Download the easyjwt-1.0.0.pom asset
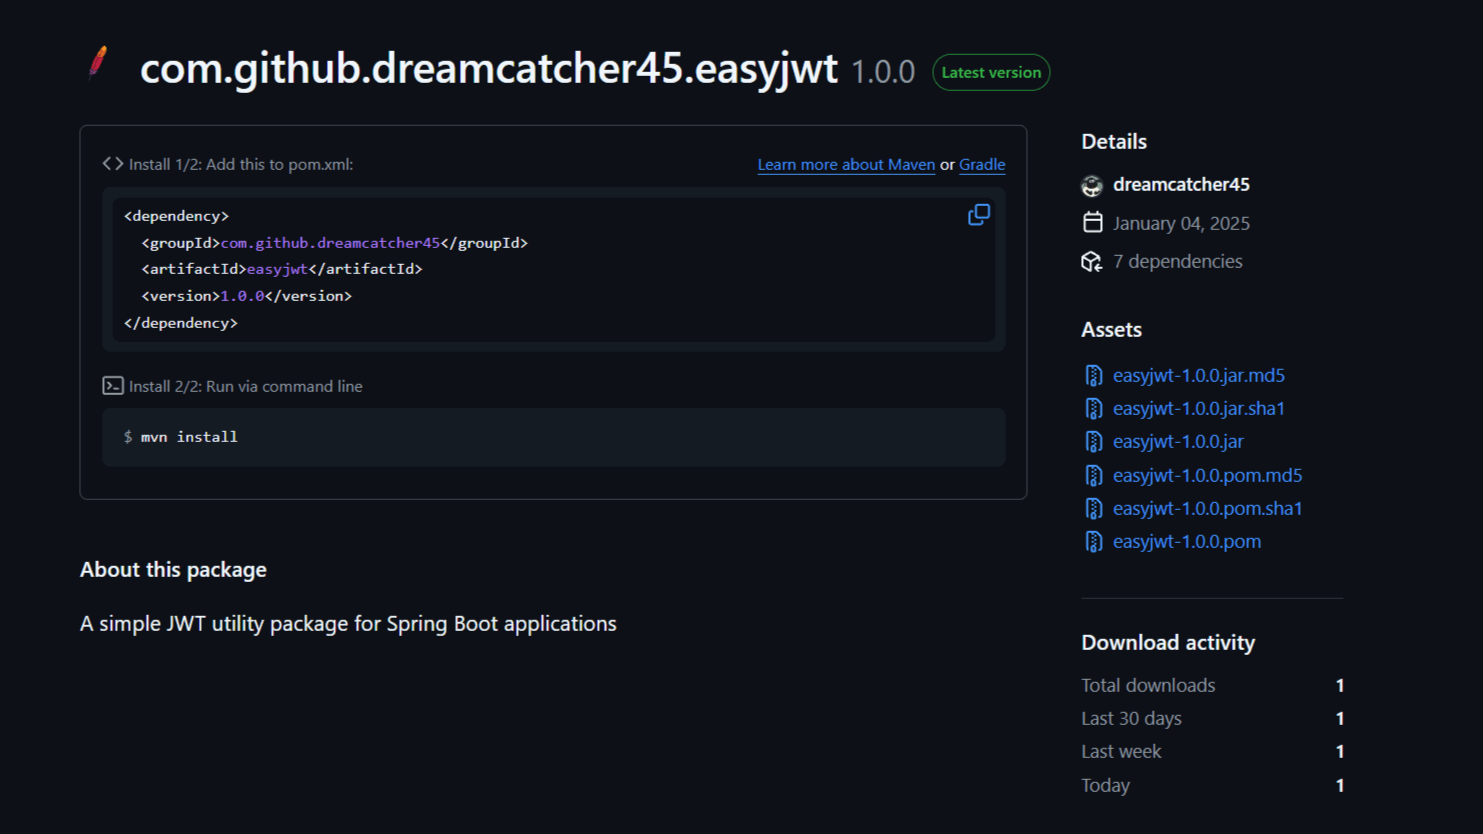 (x=1187, y=542)
